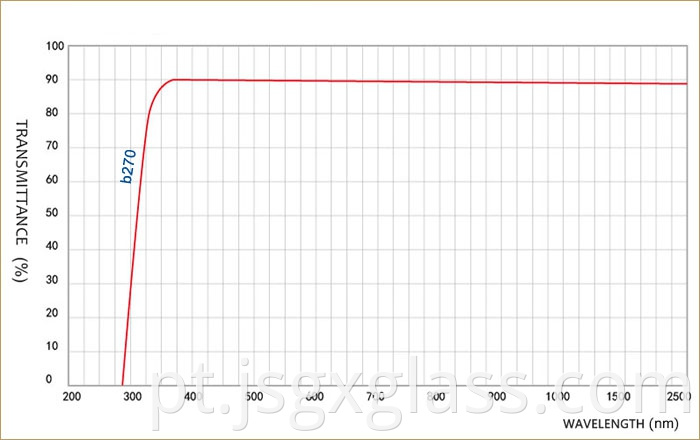Click the 50 y-axis tick label

[56, 214]
